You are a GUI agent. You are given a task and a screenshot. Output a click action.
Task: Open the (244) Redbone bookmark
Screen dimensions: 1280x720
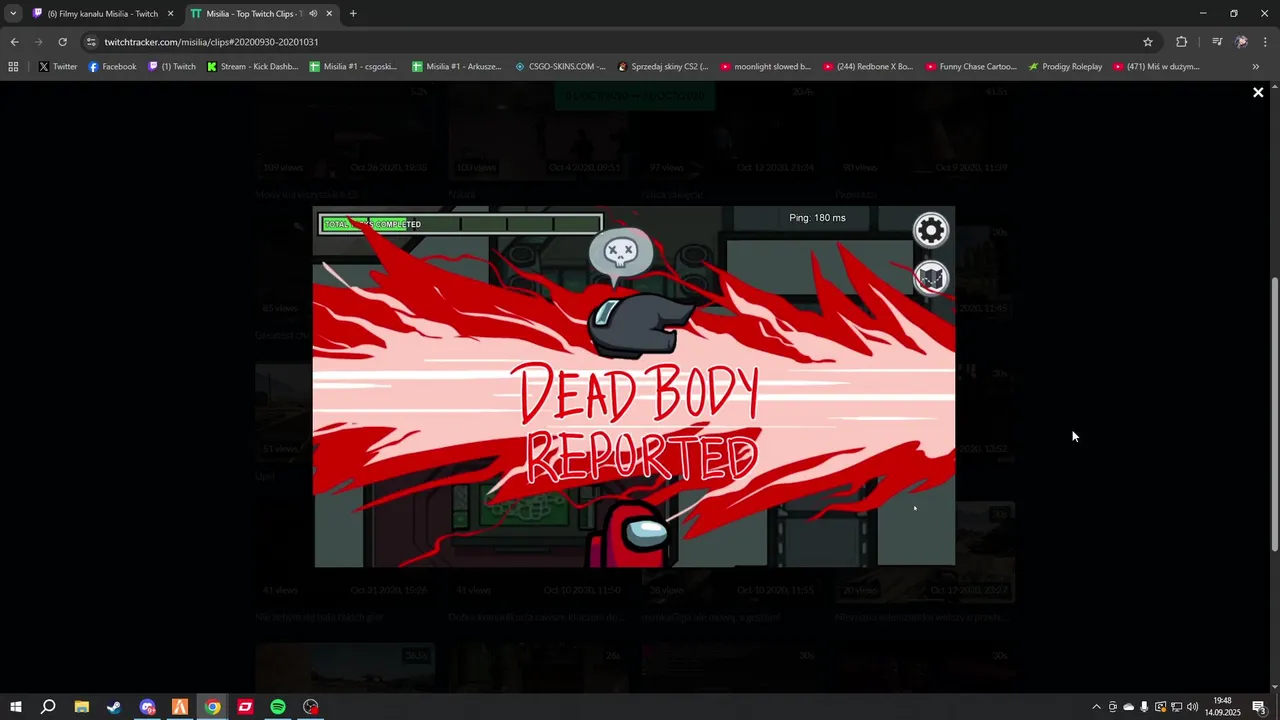[x=868, y=67]
